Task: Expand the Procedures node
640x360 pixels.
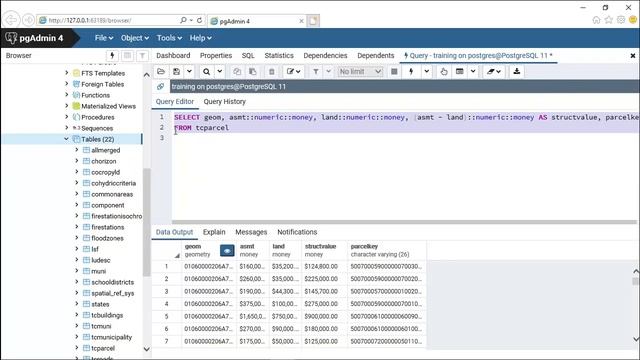Action: 67,117
